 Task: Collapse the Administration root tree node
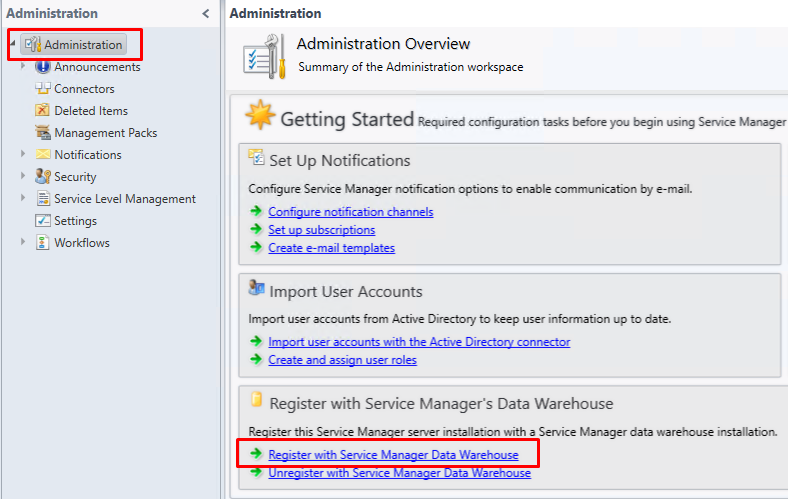point(13,43)
